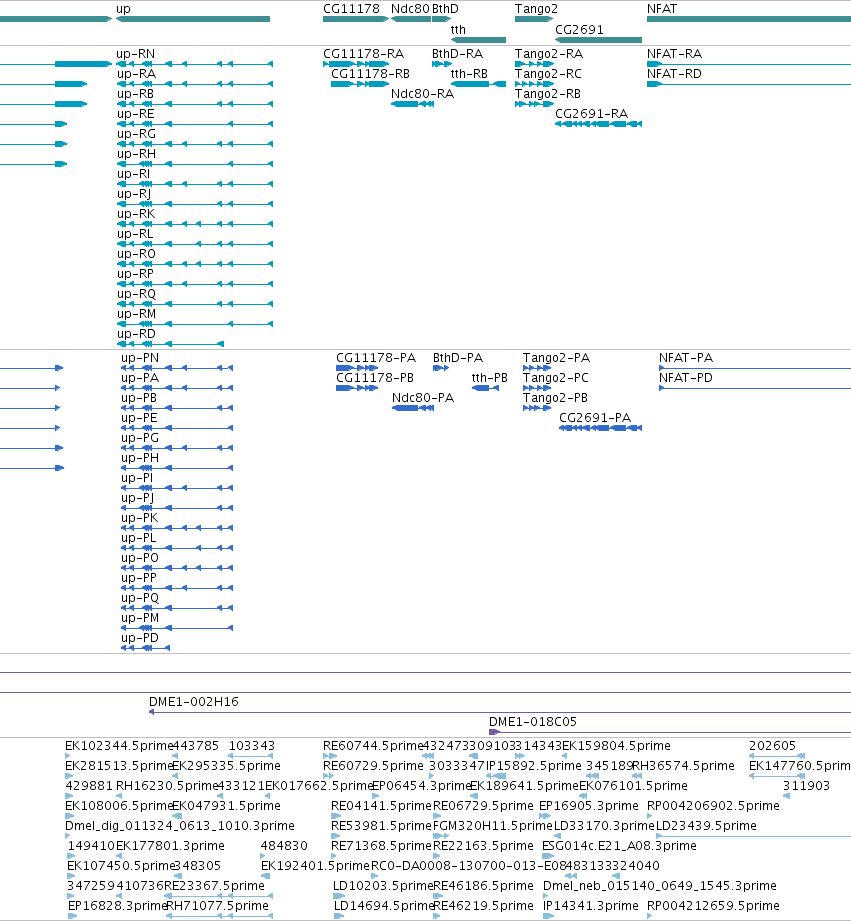Select protein up-PE

pyautogui.click(x=139, y=418)
